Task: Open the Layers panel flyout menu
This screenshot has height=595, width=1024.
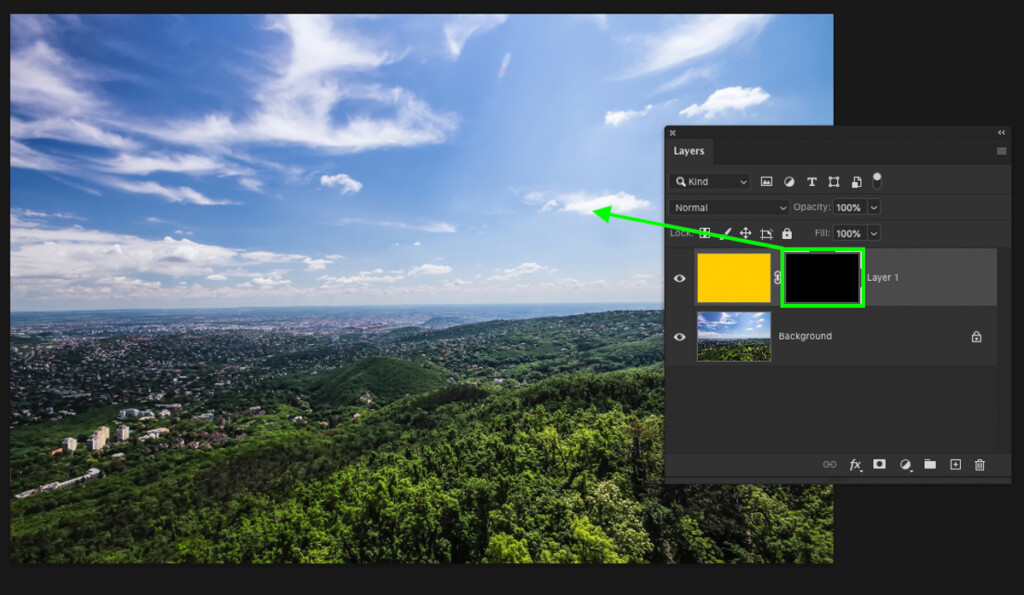Action: [1001, 152]
